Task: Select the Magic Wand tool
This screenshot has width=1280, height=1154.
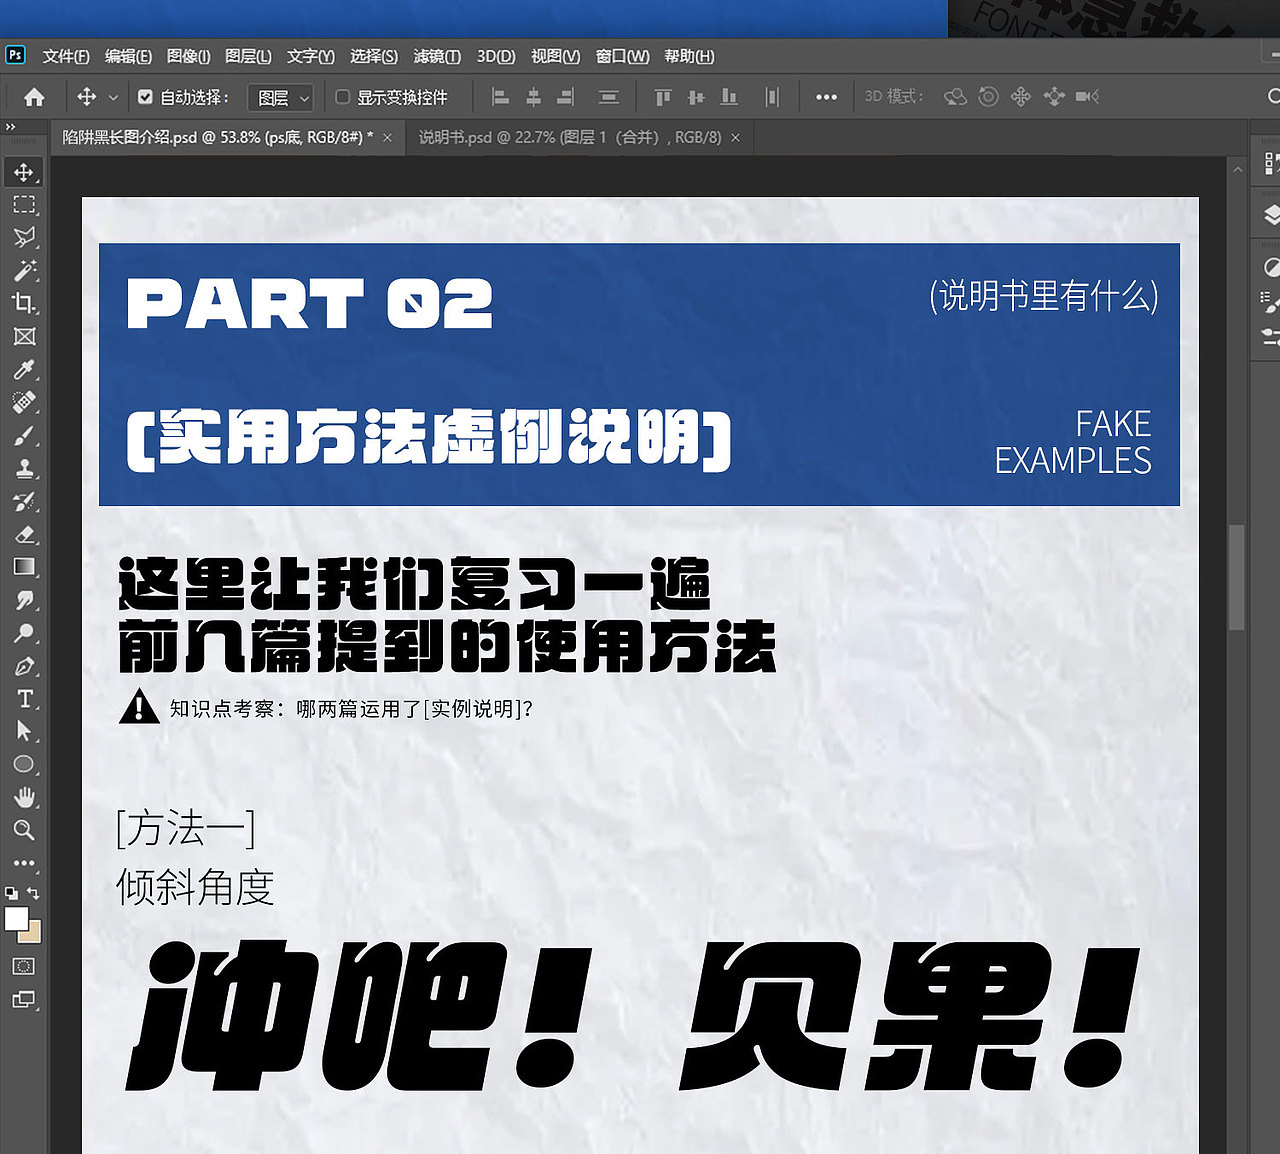Action: point(24,270)
